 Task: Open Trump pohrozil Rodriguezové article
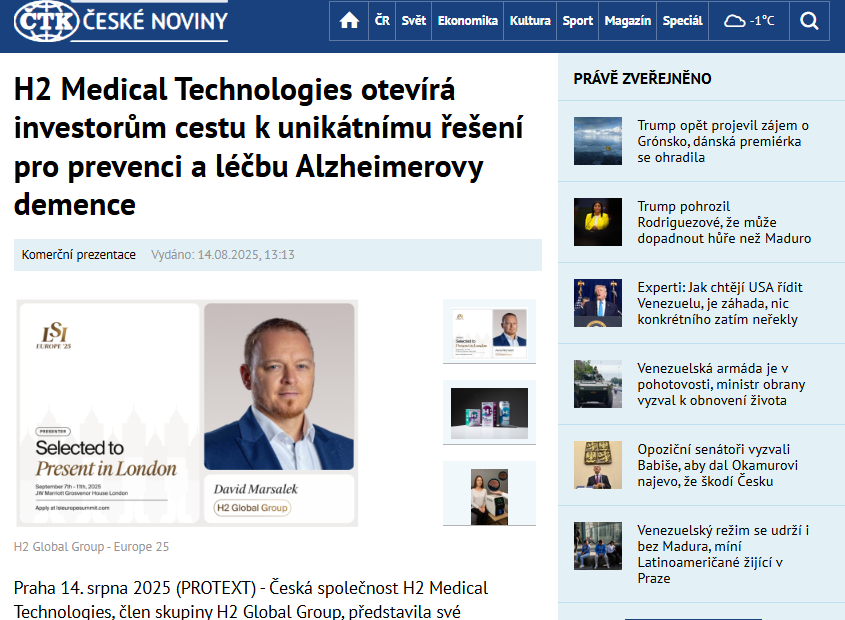(x=724, y=222)
